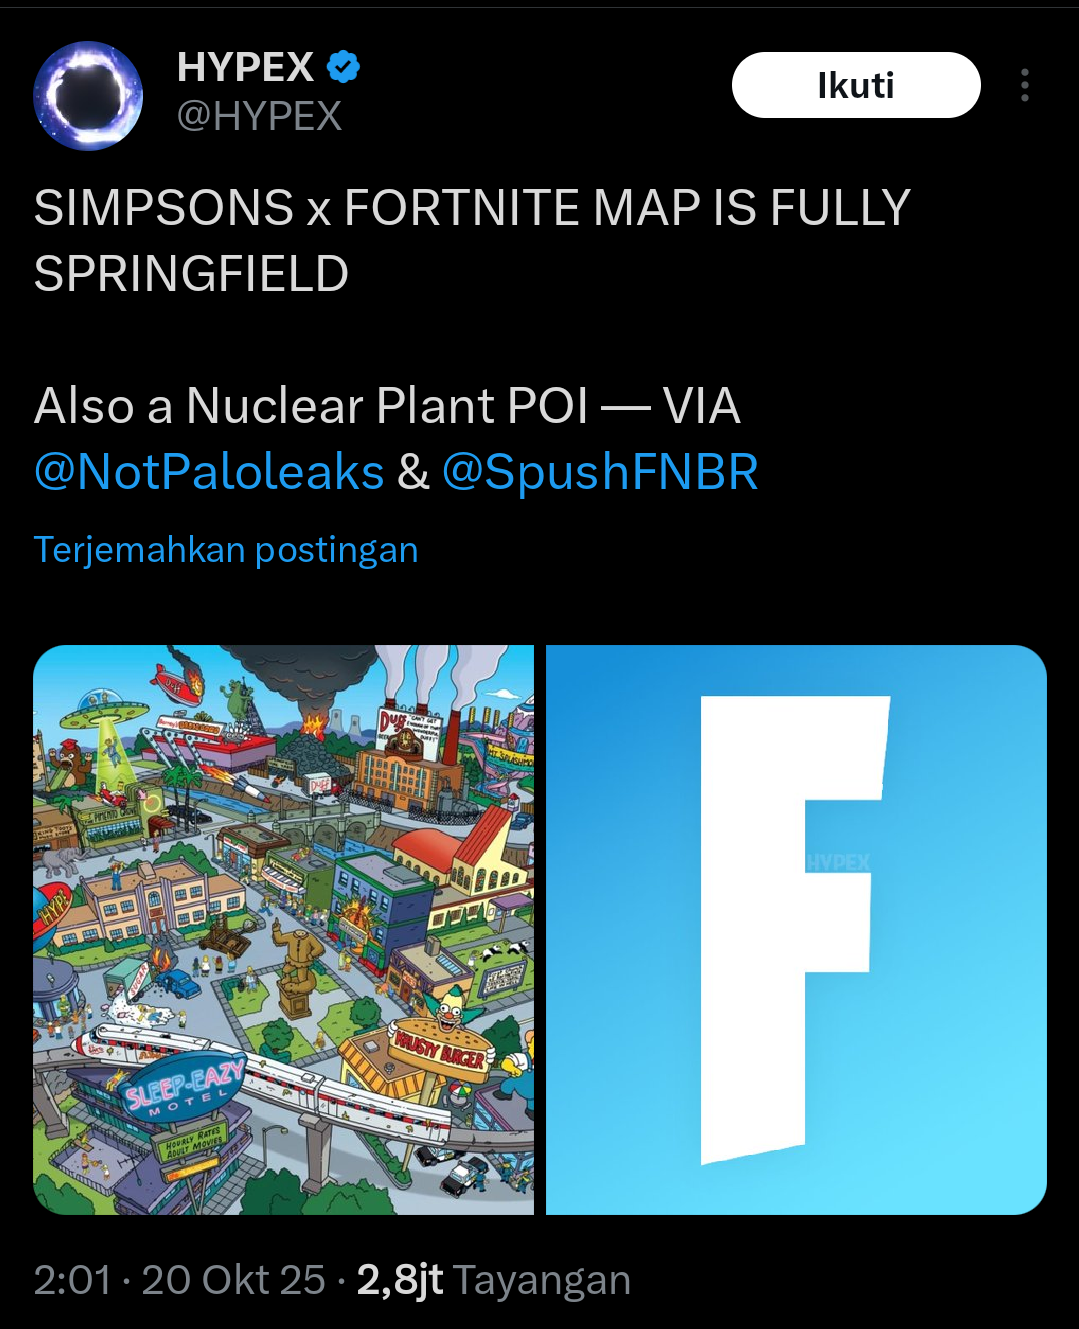Open the three-dot more options menu

(x=1024, y=86)
